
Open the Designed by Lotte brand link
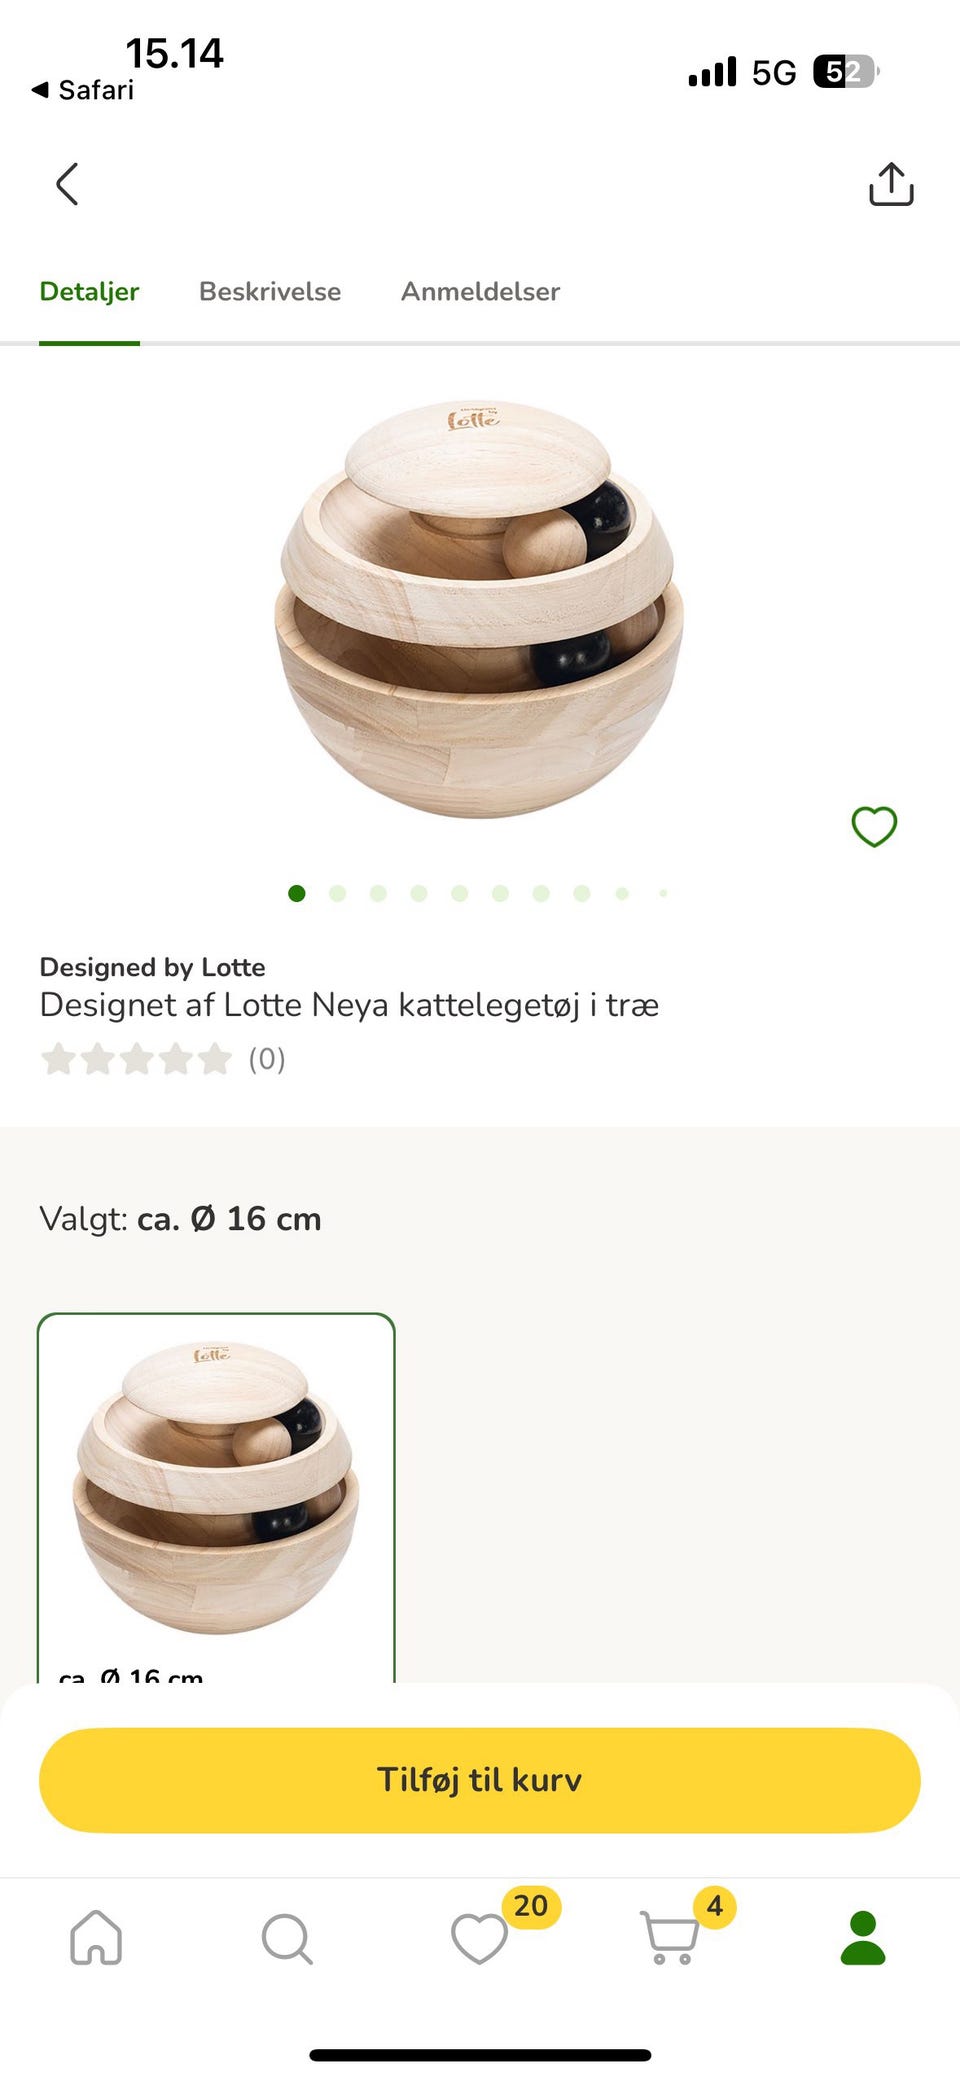click(x=152, y=967)
